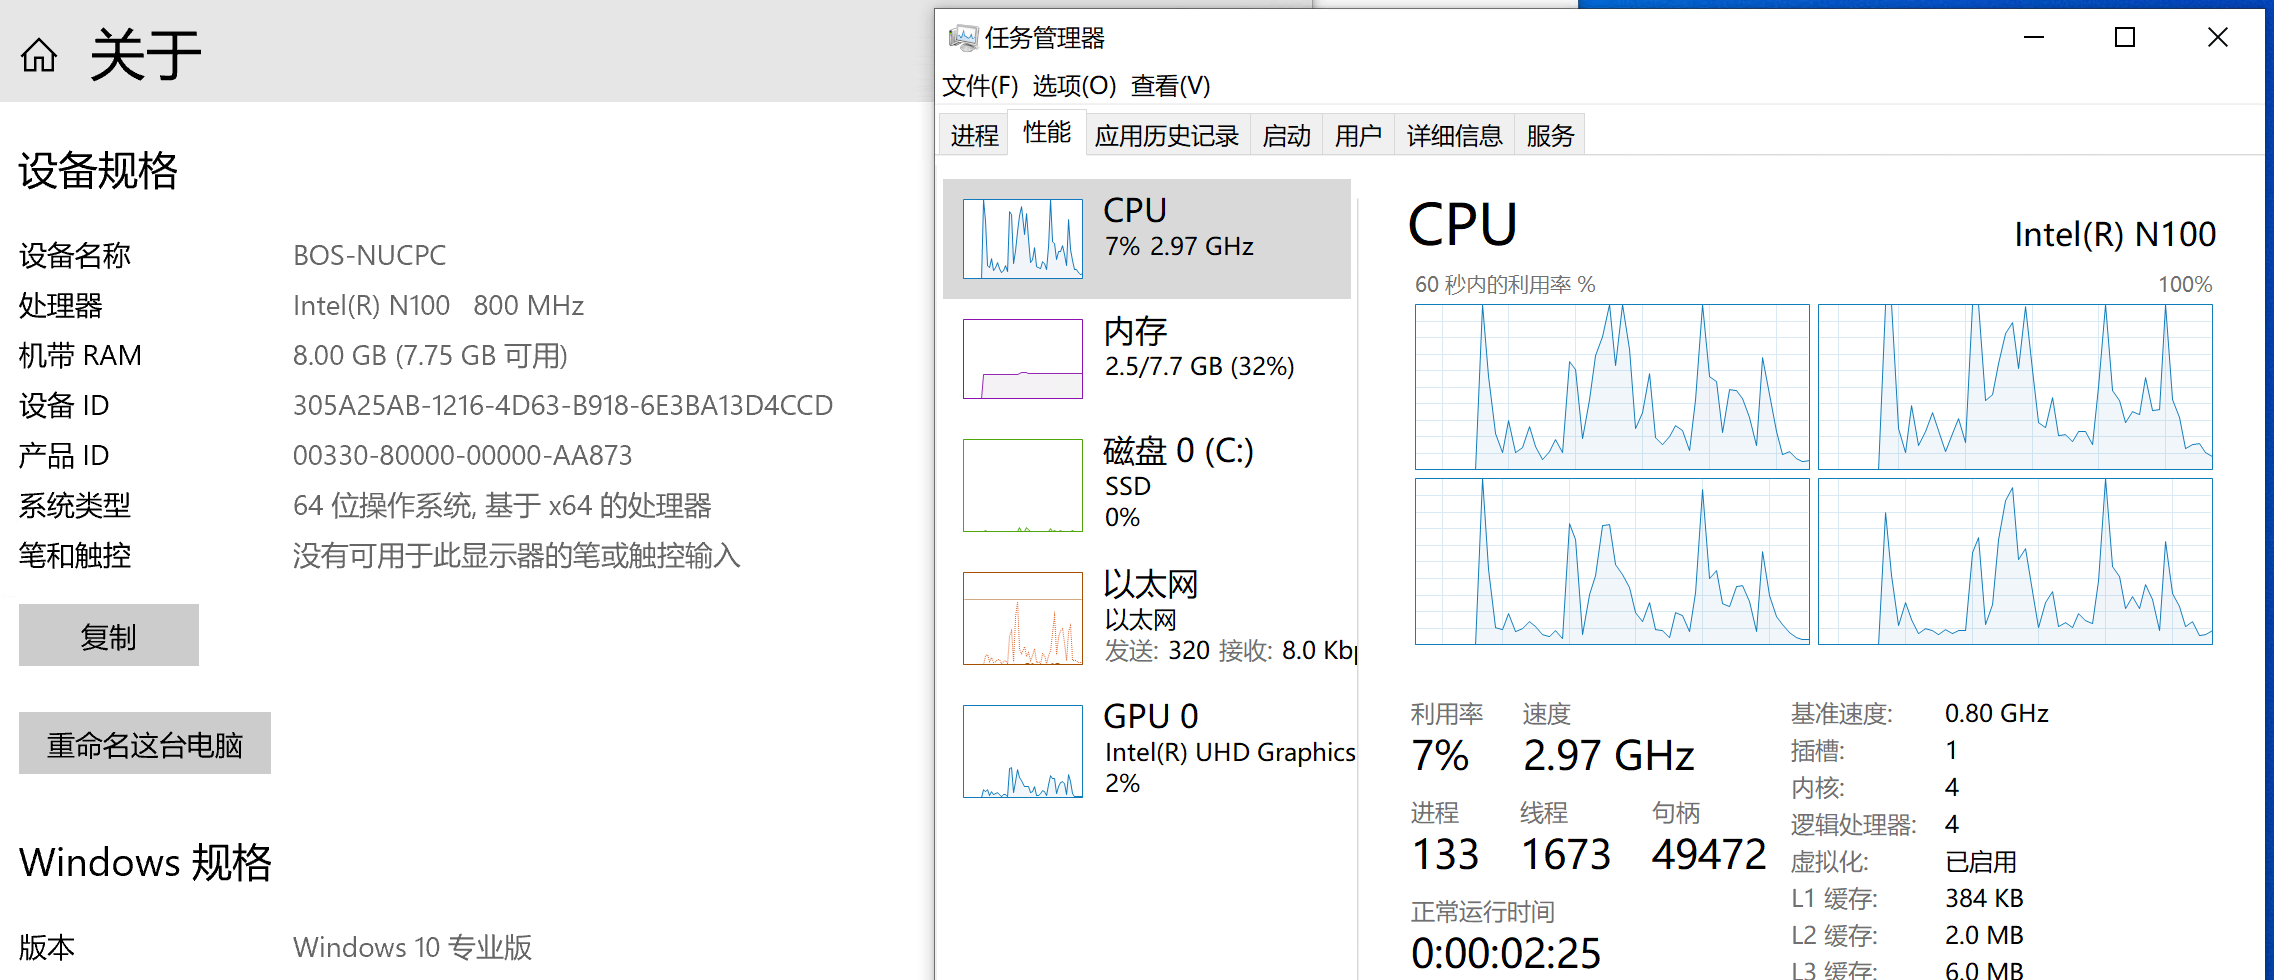Select the 内存 (Memory) mini graph thumbnail
Screen dimensions: 2274x980
click(1022, 359)
